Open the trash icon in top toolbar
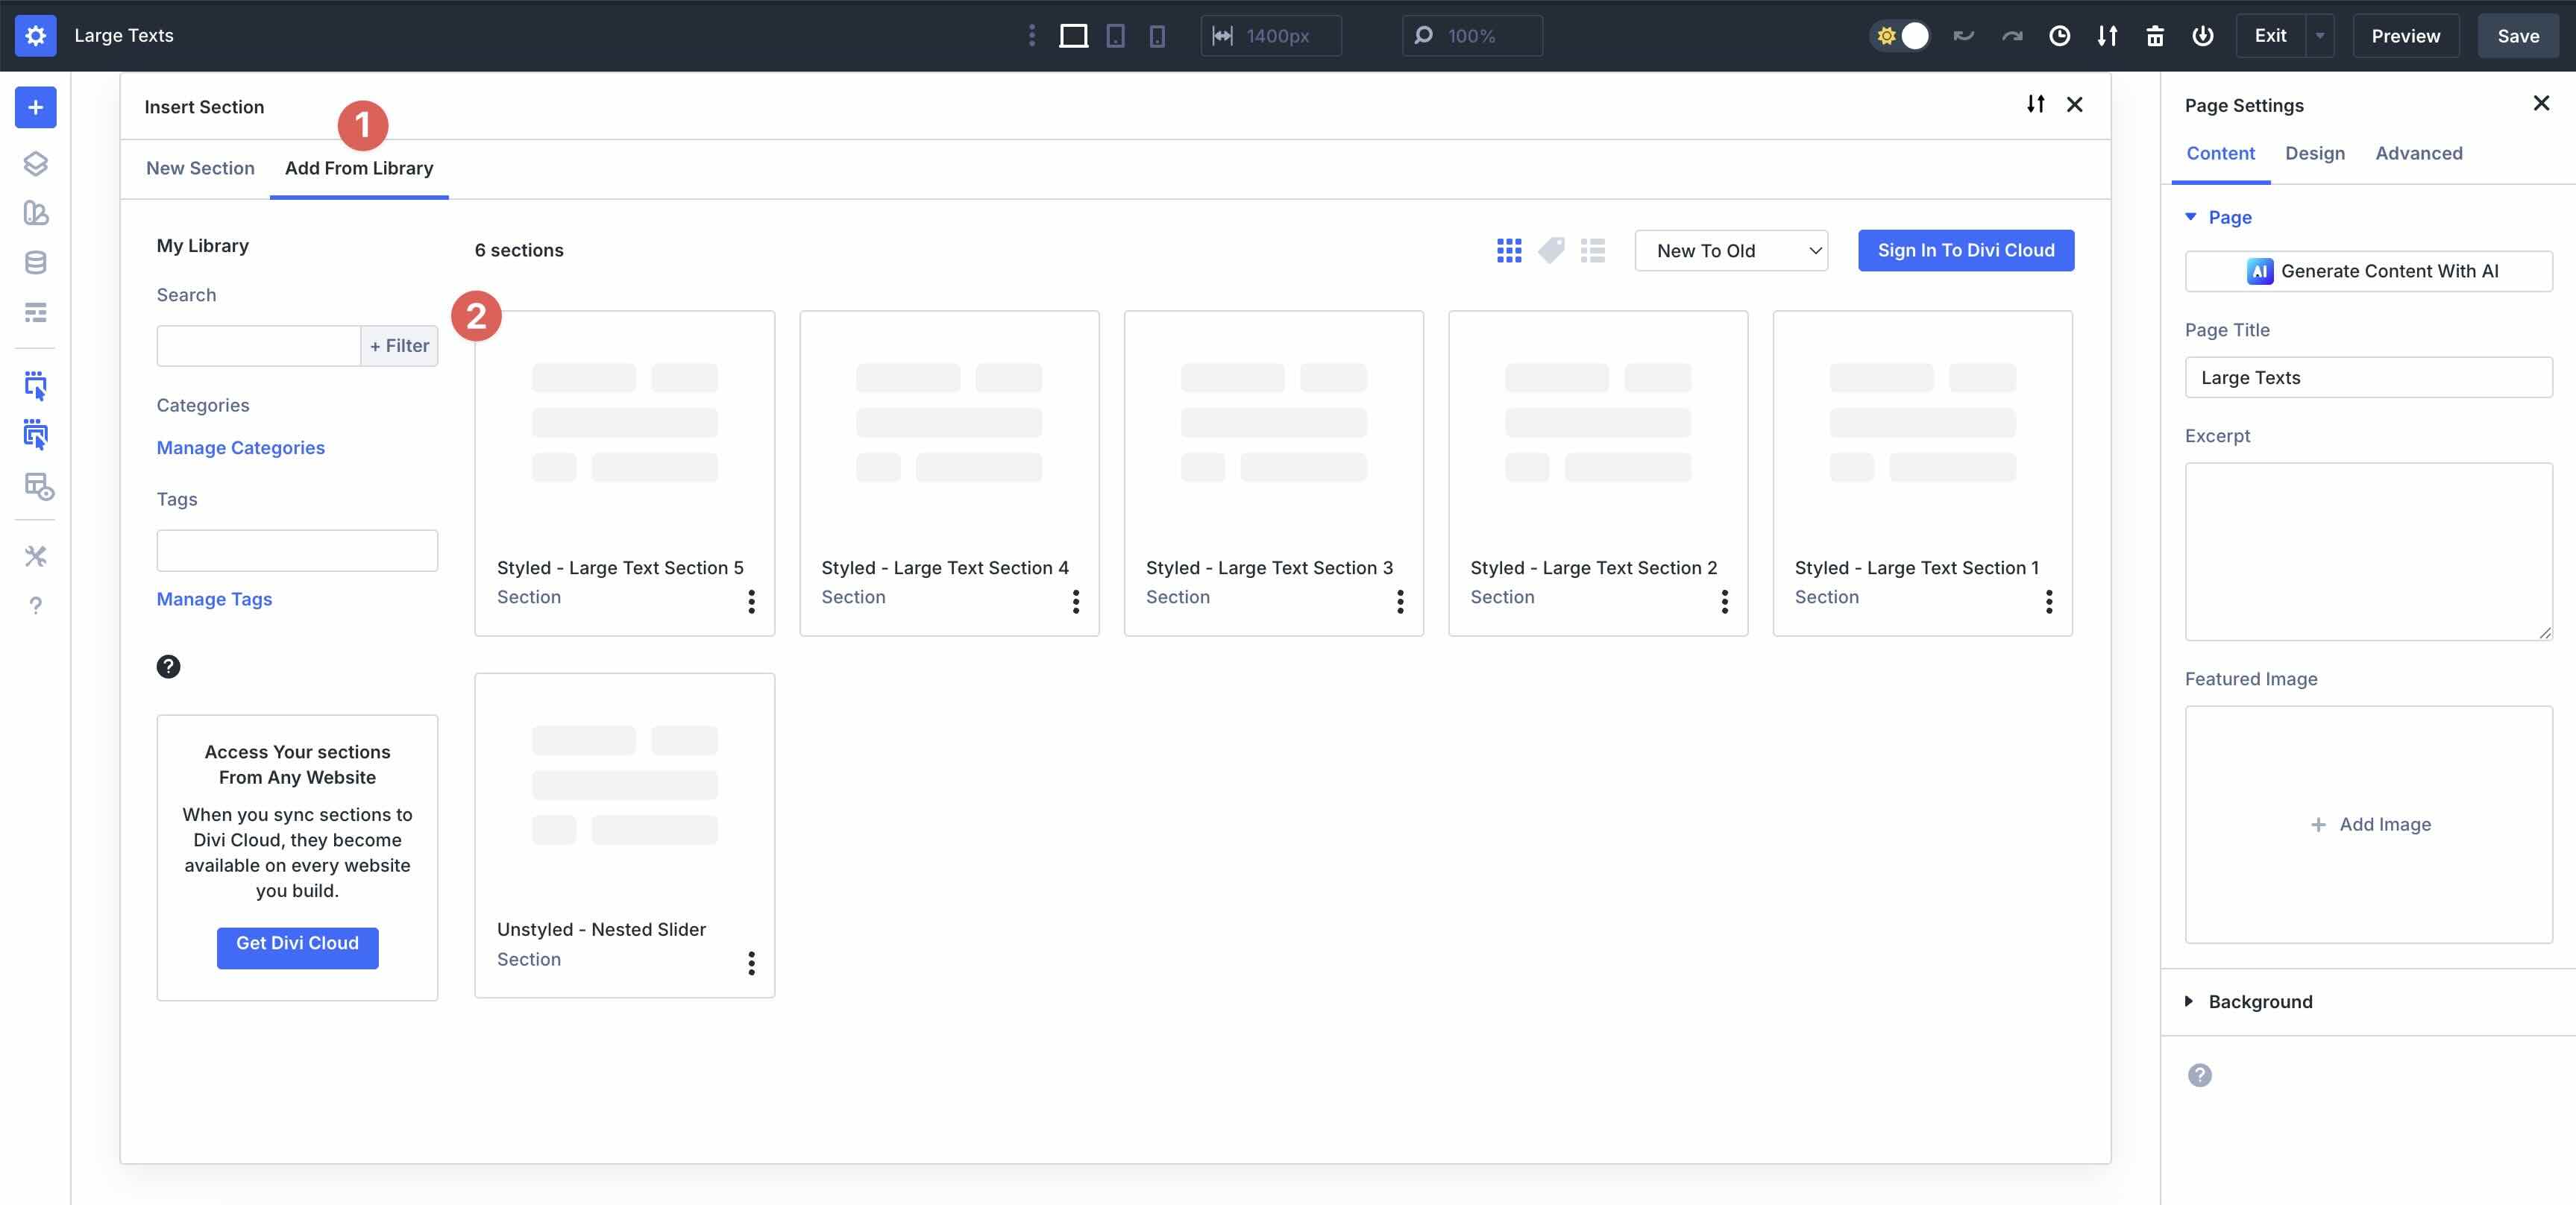 coord(2155,35)
